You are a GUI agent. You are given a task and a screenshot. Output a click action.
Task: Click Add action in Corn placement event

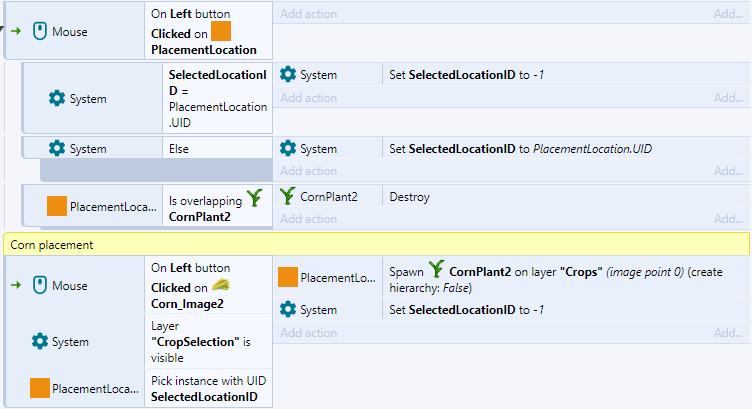tap(309, 333)
